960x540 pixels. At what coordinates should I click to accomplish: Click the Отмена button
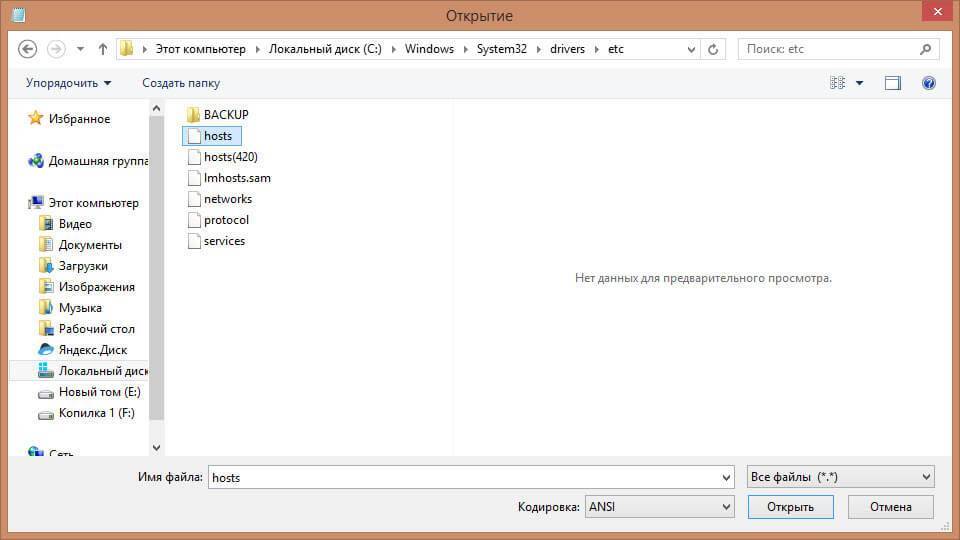pyautogui.click(x=890, y=507)
